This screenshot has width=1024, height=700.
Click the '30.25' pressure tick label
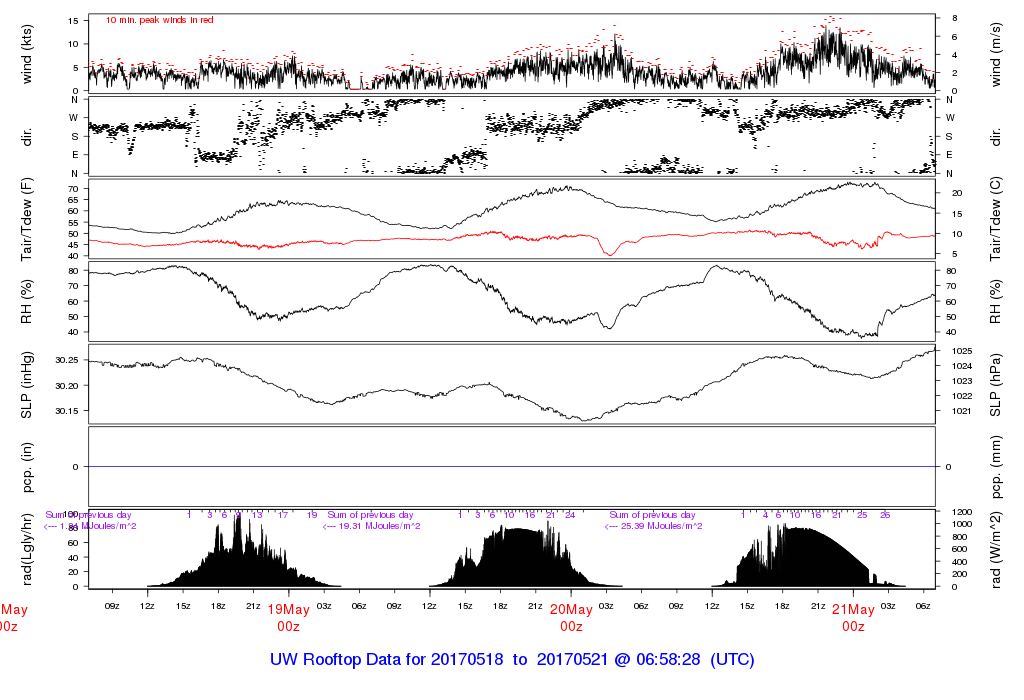click(67, 360)
